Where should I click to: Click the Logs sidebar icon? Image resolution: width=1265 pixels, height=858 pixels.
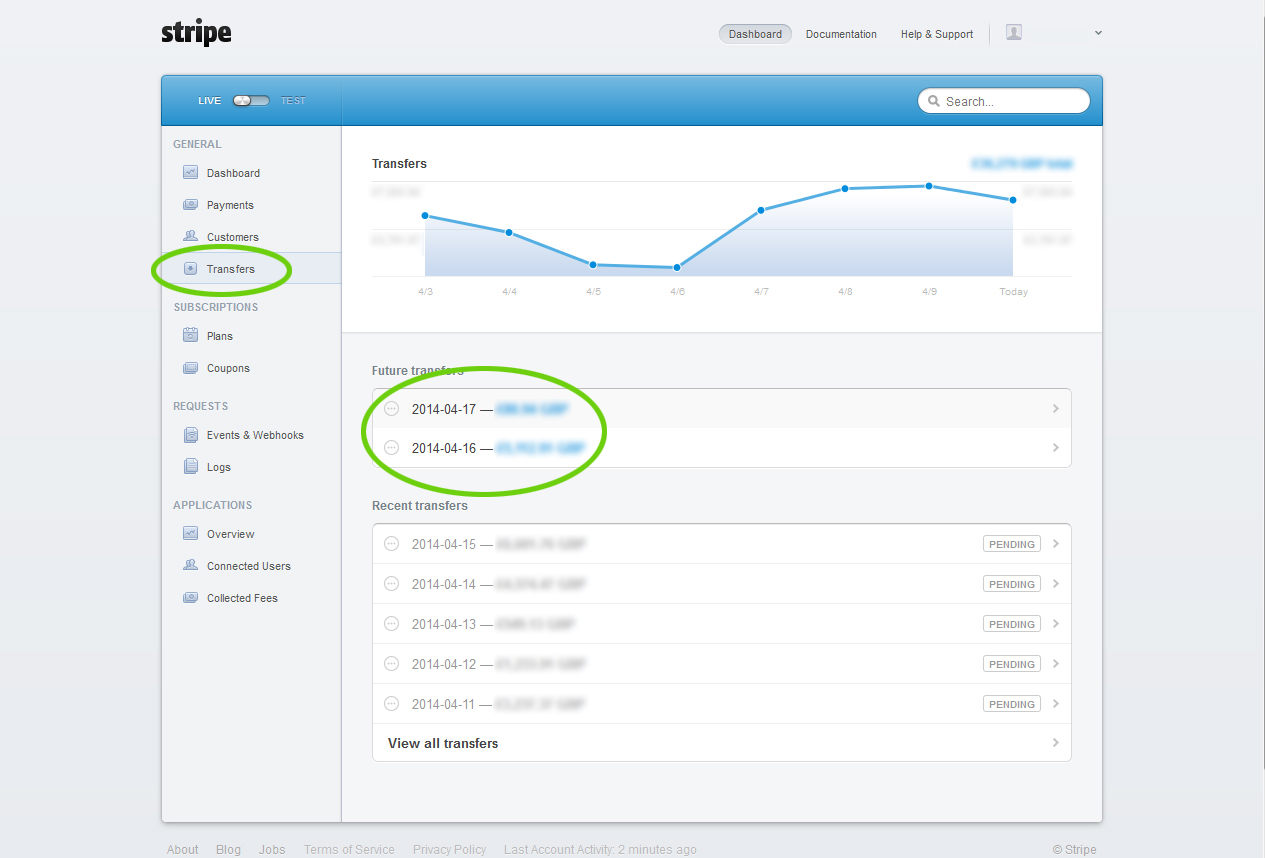click(190, 466)
